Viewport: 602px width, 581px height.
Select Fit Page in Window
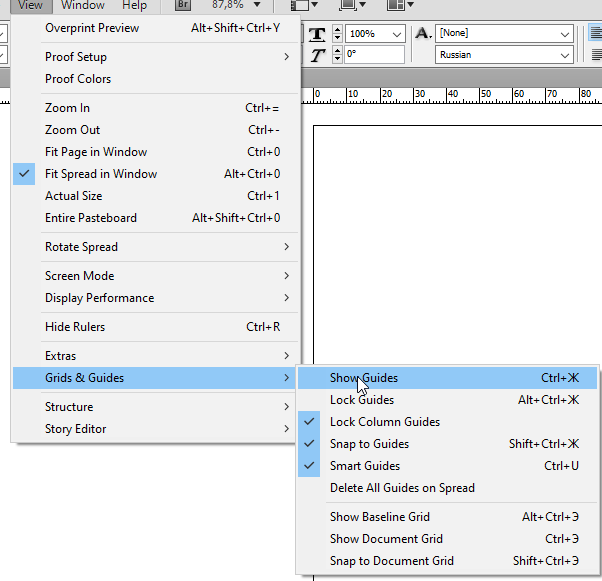(156, 152)
